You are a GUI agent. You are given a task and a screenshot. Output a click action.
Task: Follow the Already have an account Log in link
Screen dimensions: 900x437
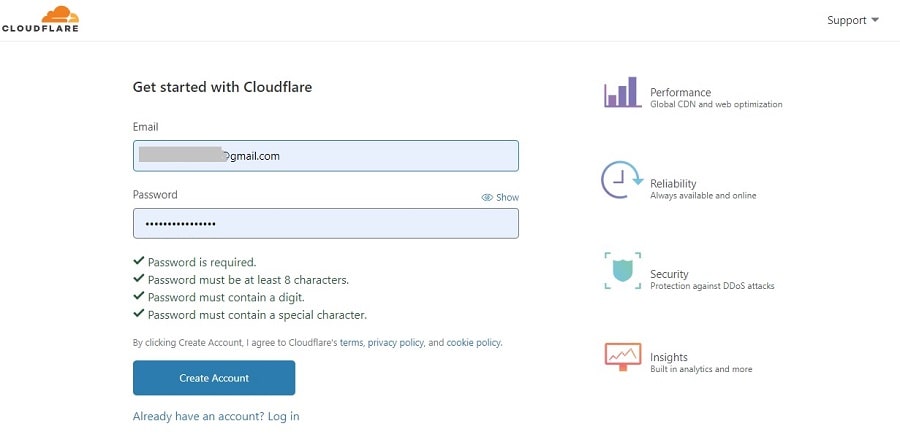216,416
